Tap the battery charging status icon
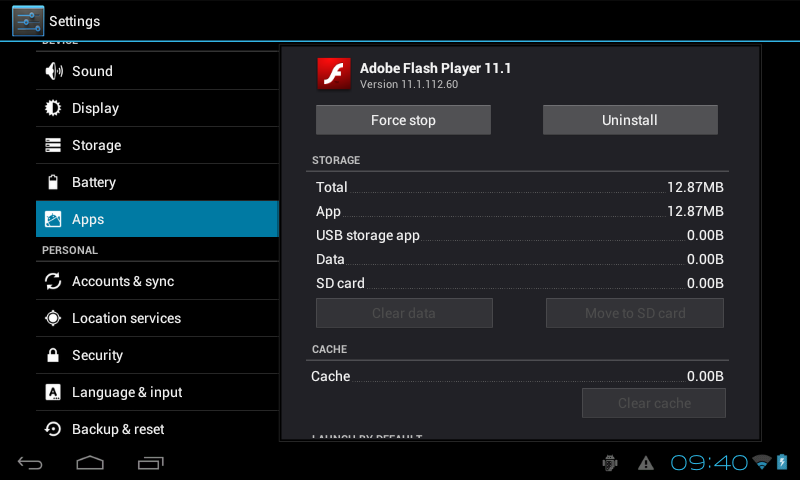Viewport: 800px width, 480px height. (782, 462)
